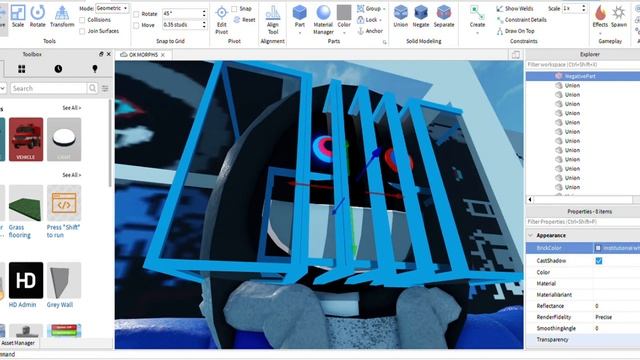Enable the Collisions checkbox
640x360 pixels.
coord(82,20)
